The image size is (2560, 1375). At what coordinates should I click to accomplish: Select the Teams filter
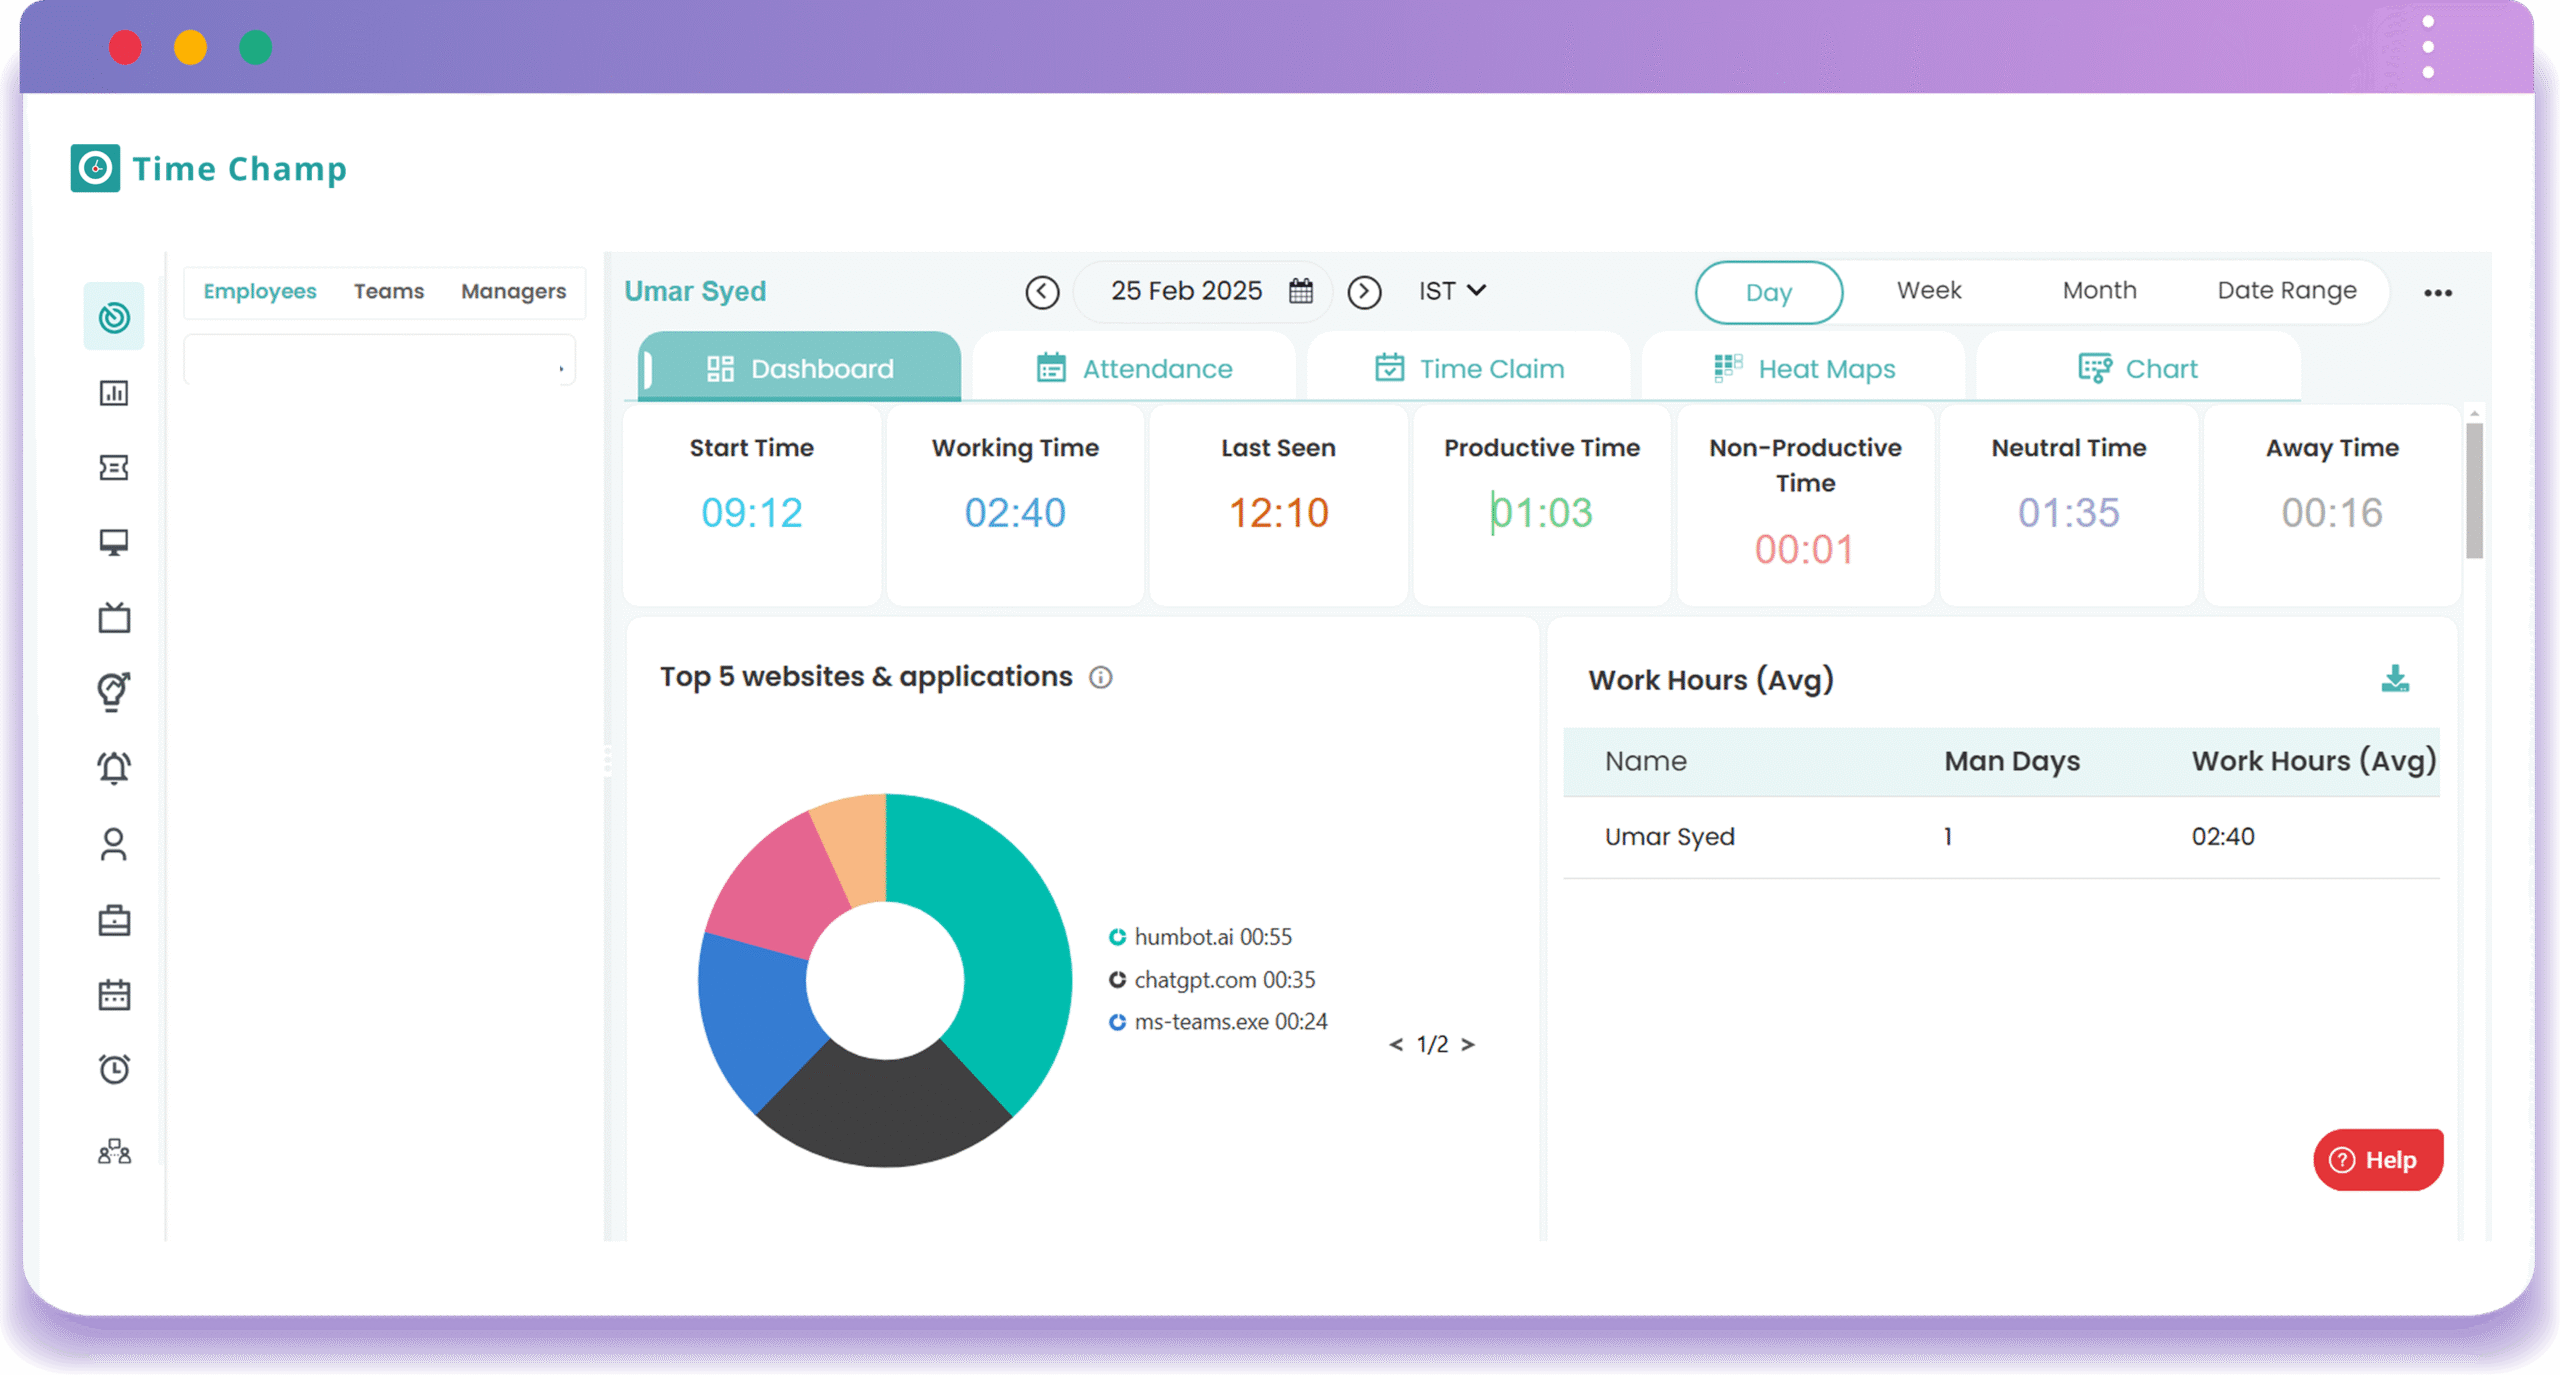click(x=388, y=291)
